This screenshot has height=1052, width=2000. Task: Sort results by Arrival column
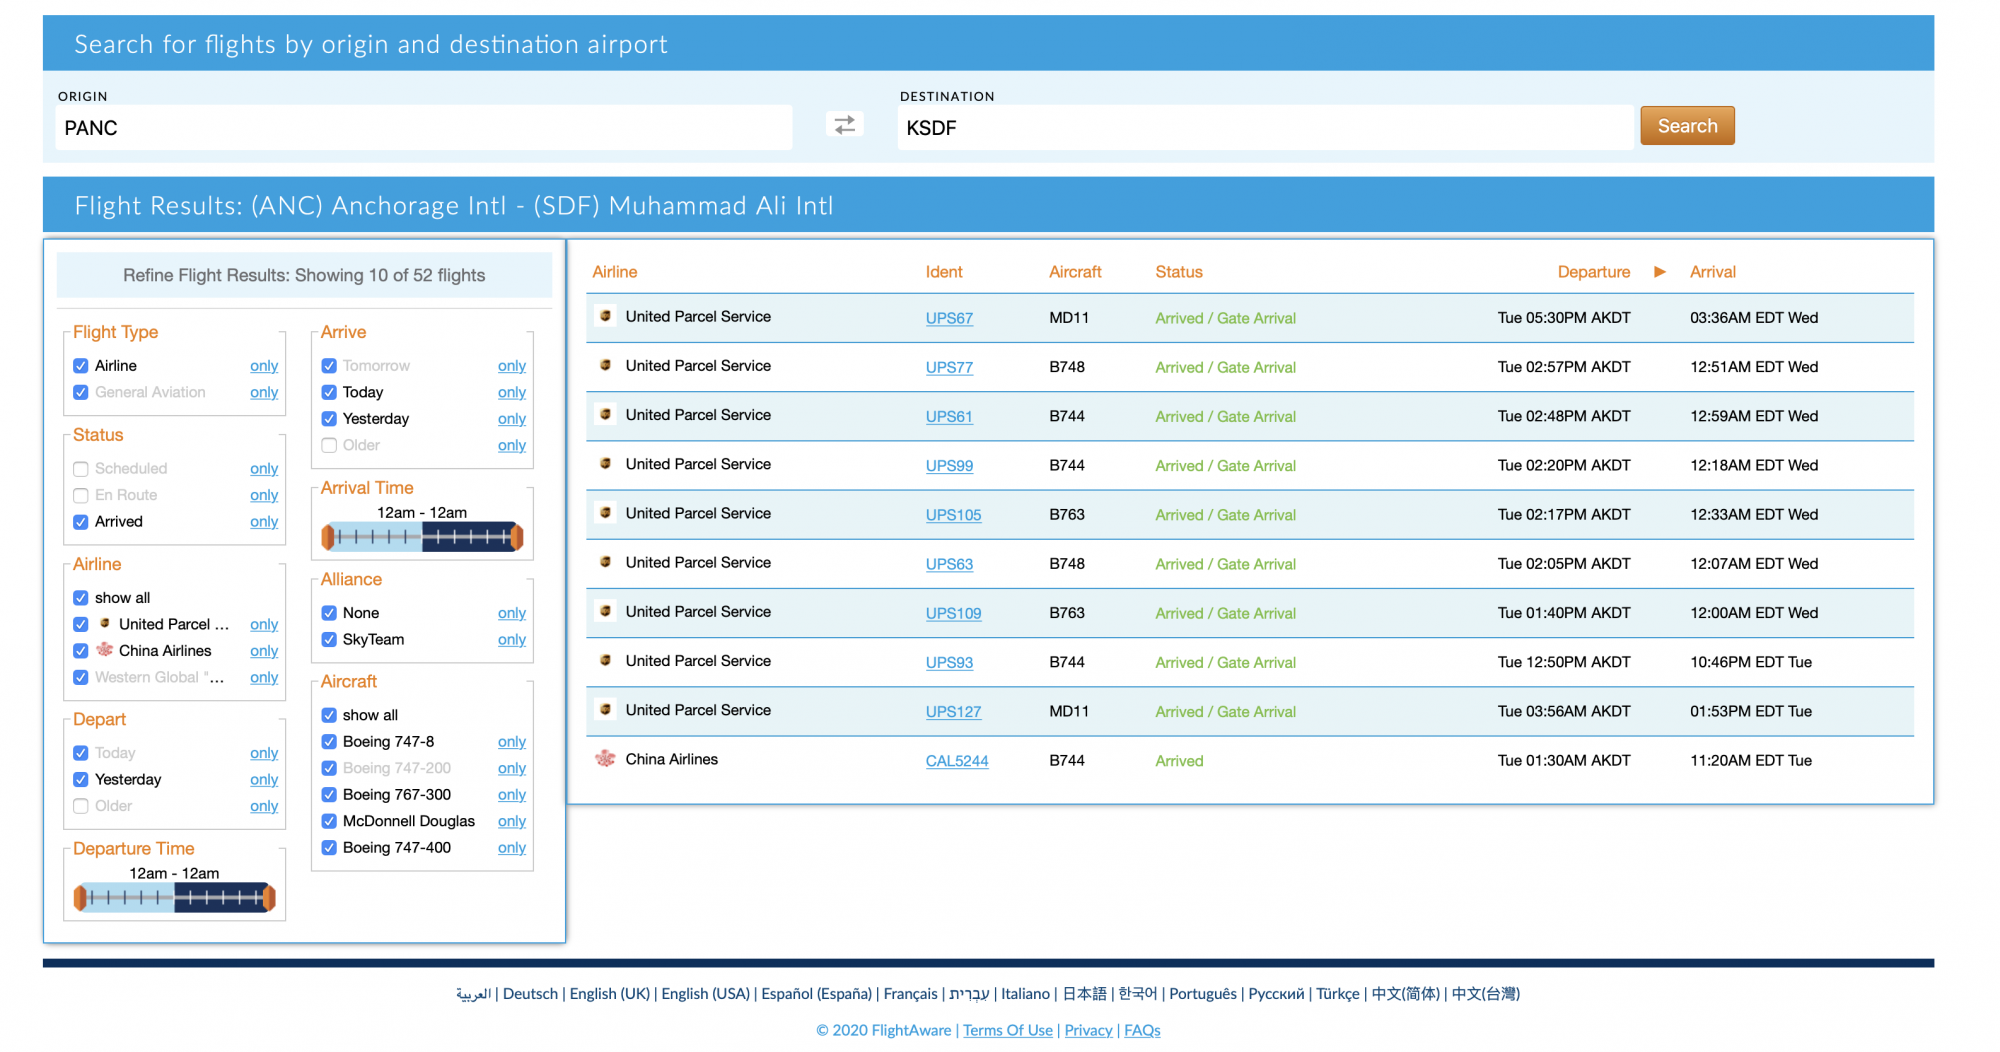(1713, 272)
